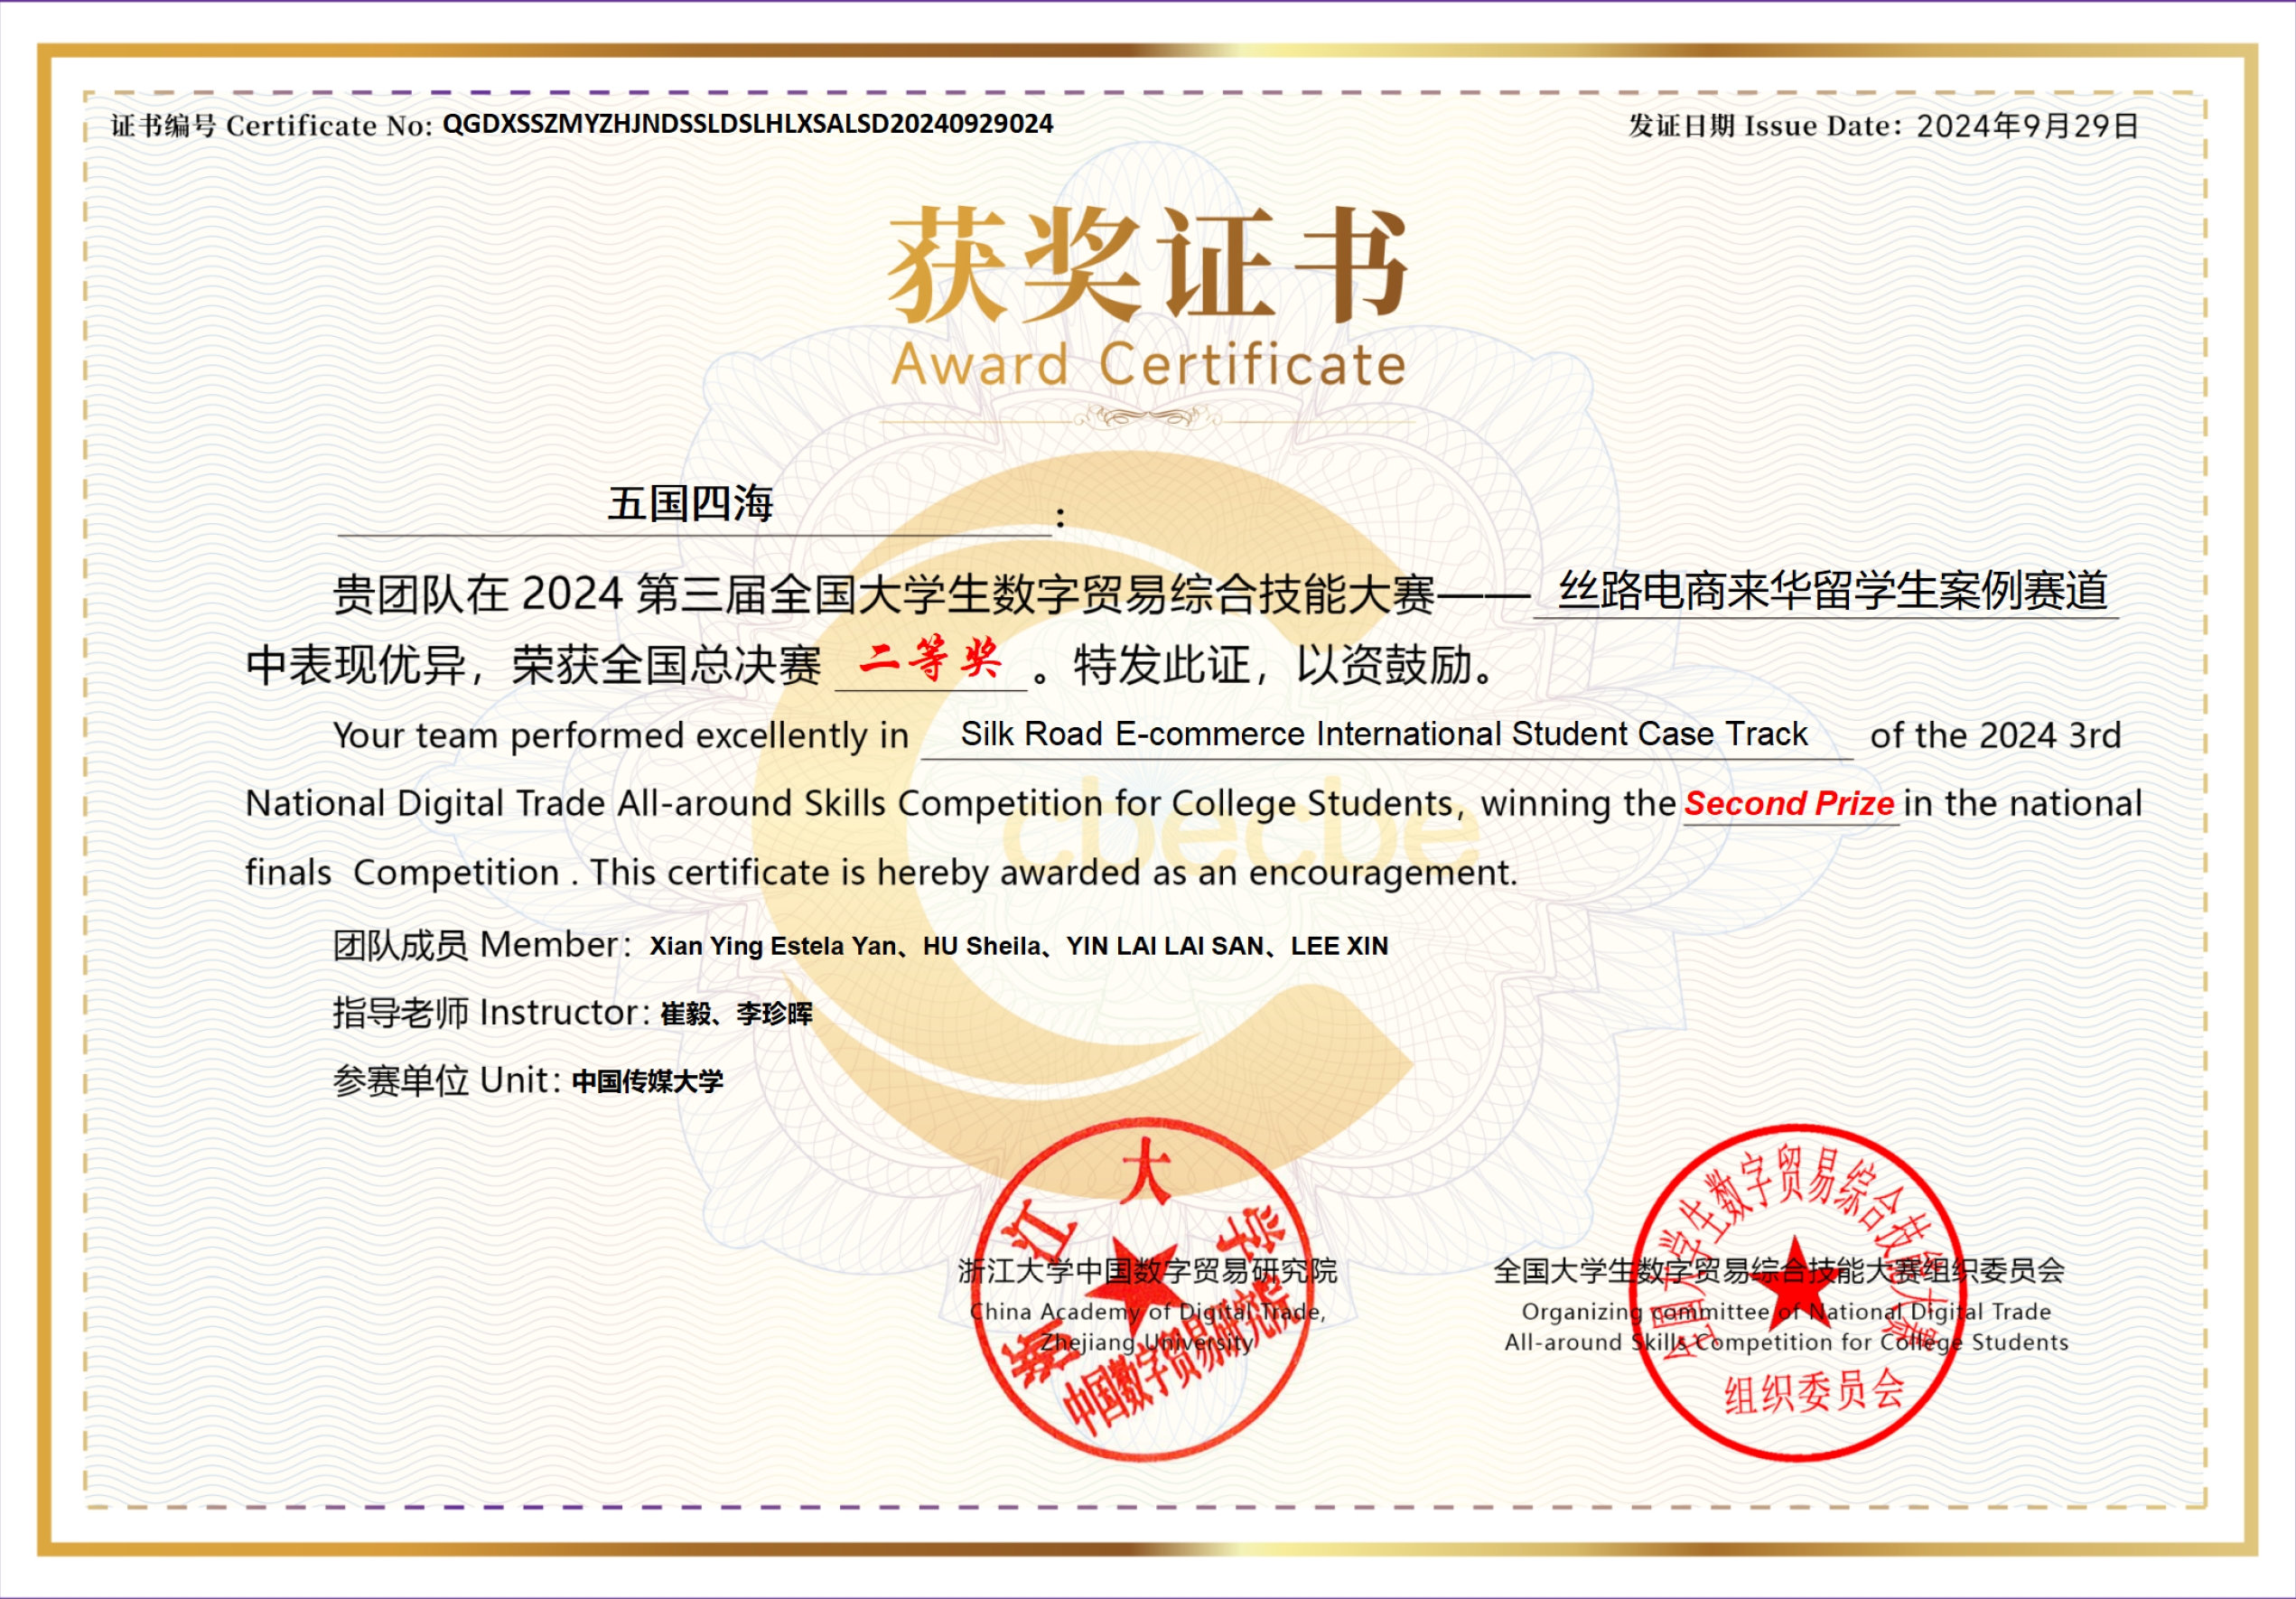Click member name 'LEE XIN'
Image resolution: width=2296 pixels, height=1599 pixels.
(x=1339, y=946)
